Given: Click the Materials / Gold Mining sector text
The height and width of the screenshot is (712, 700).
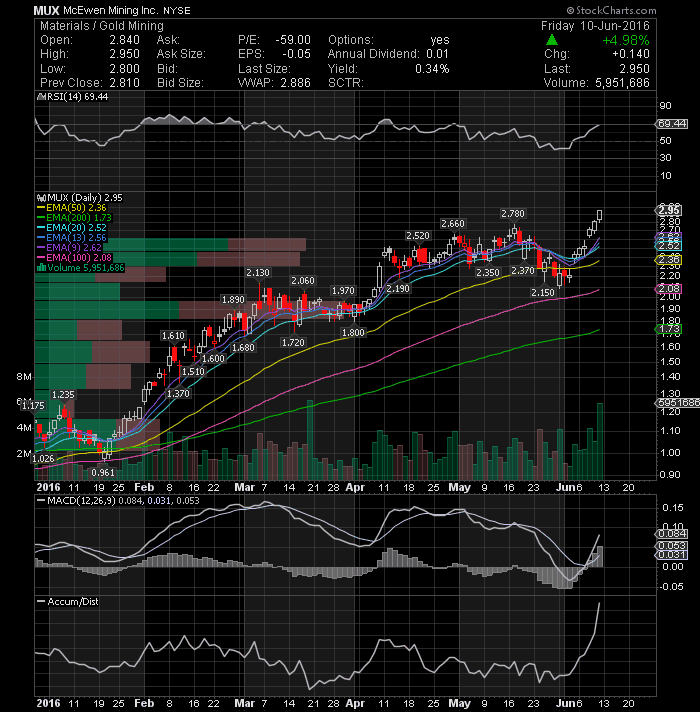Looking at the screenshot, I should [x=102, y=26].
